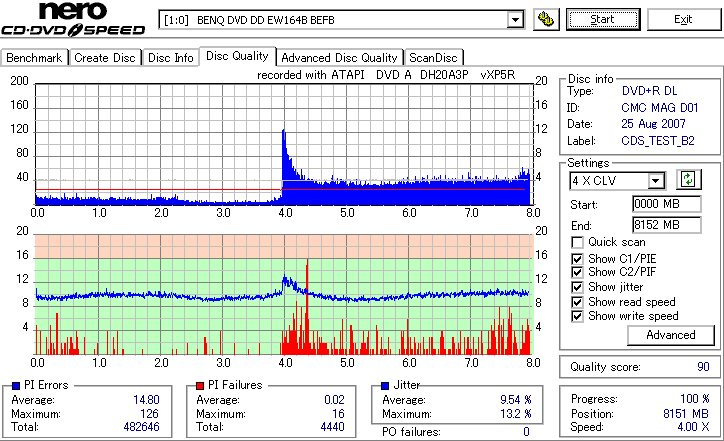Click the PI Failures and jitter chart

click(284, 294)
